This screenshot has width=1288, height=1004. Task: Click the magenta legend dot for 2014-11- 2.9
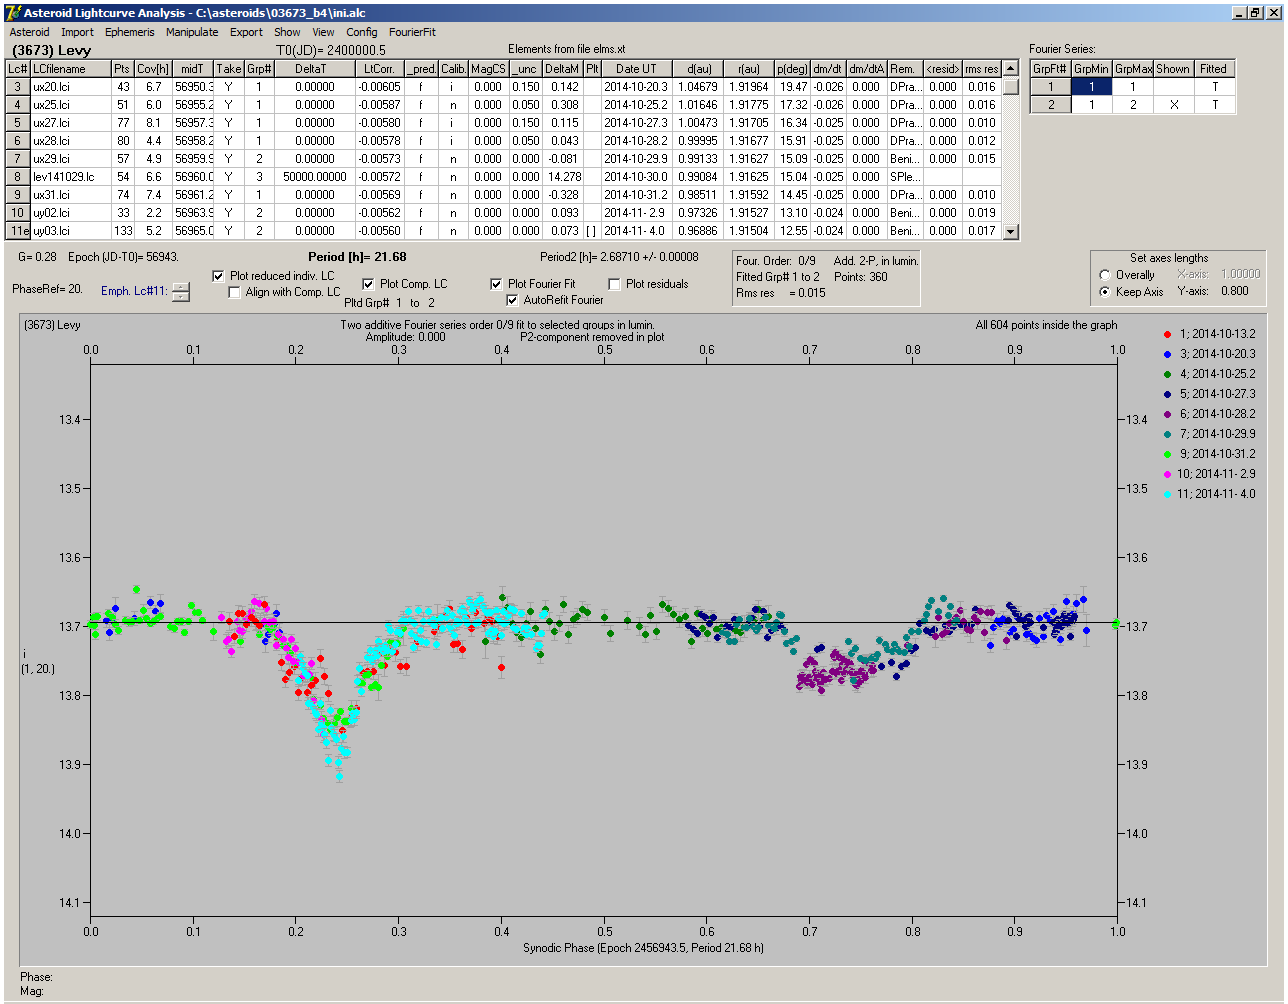point(1167,474)
